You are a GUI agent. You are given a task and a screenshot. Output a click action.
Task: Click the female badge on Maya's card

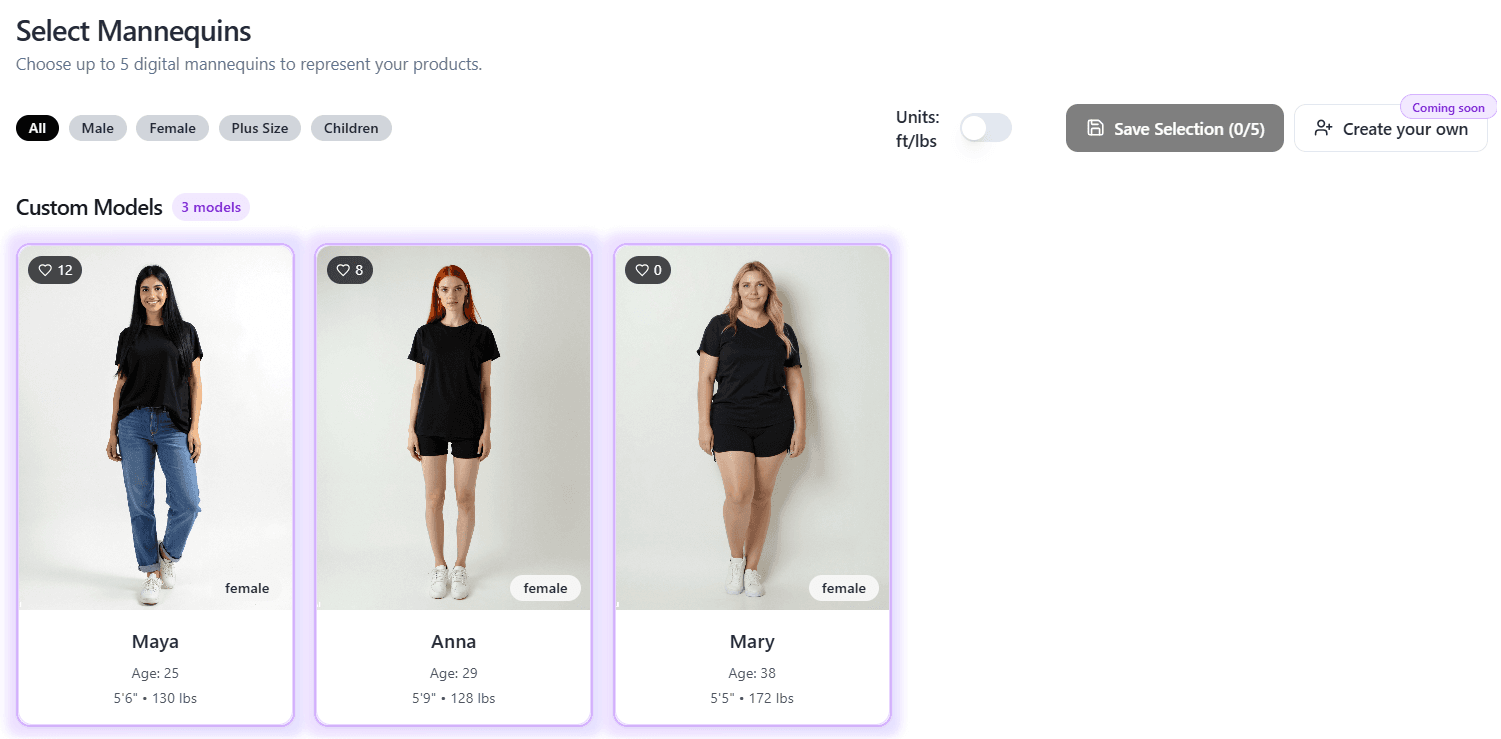pyautogui.click(x=247, y=588)
